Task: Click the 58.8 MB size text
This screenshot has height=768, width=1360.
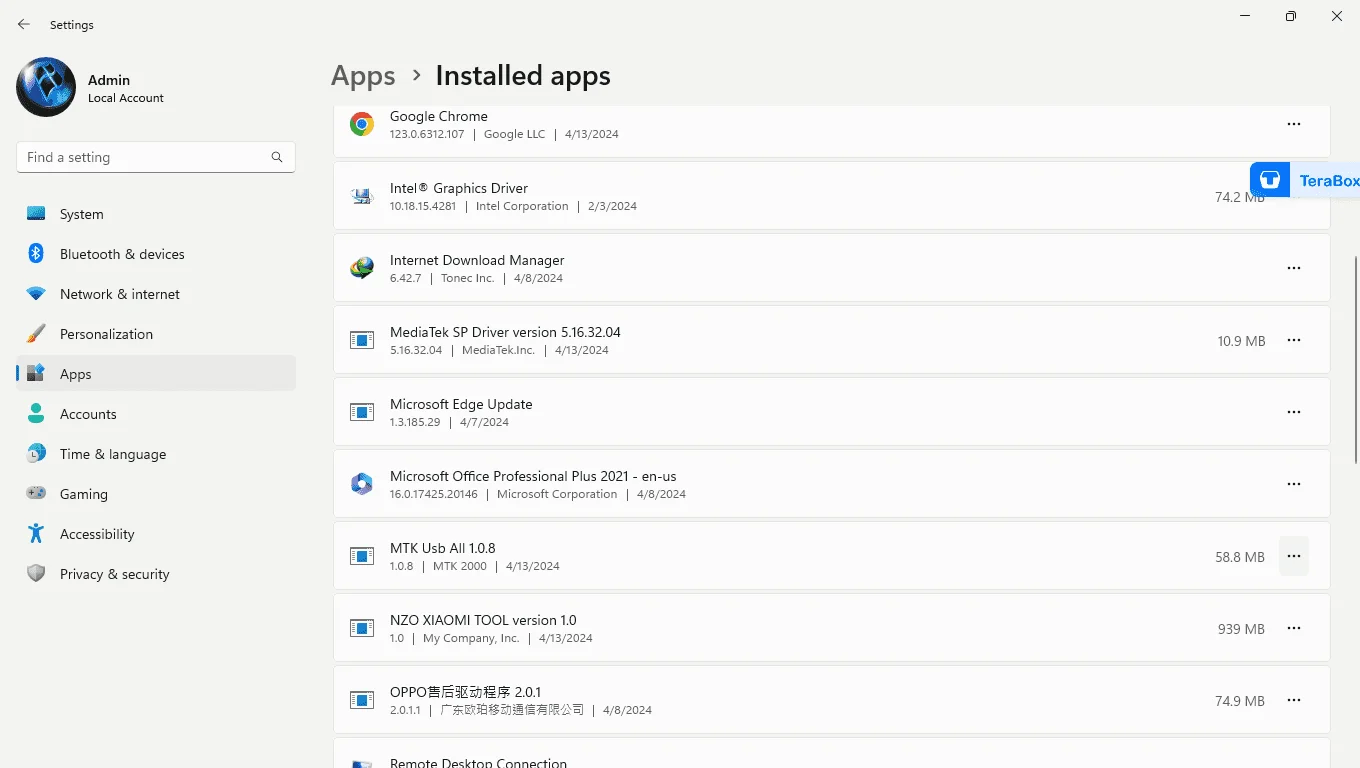Action: click(x=1240, y=557)
